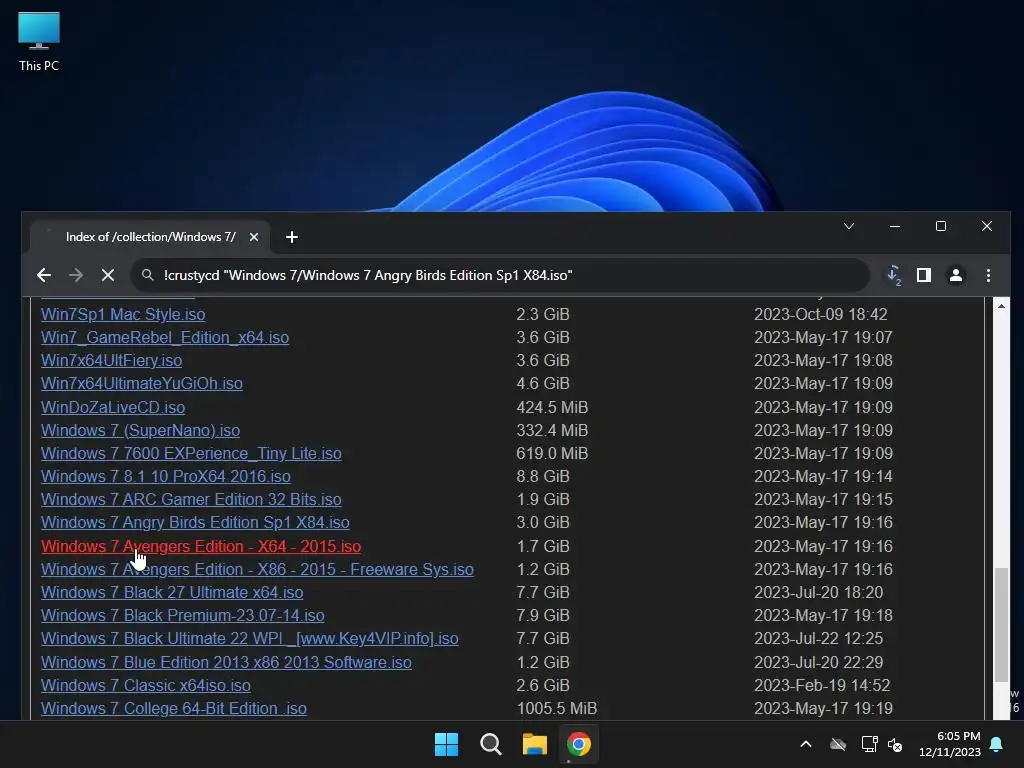
Task: Show hidden system tray icons
Action: pyautogui.click(x=806, y=744)
